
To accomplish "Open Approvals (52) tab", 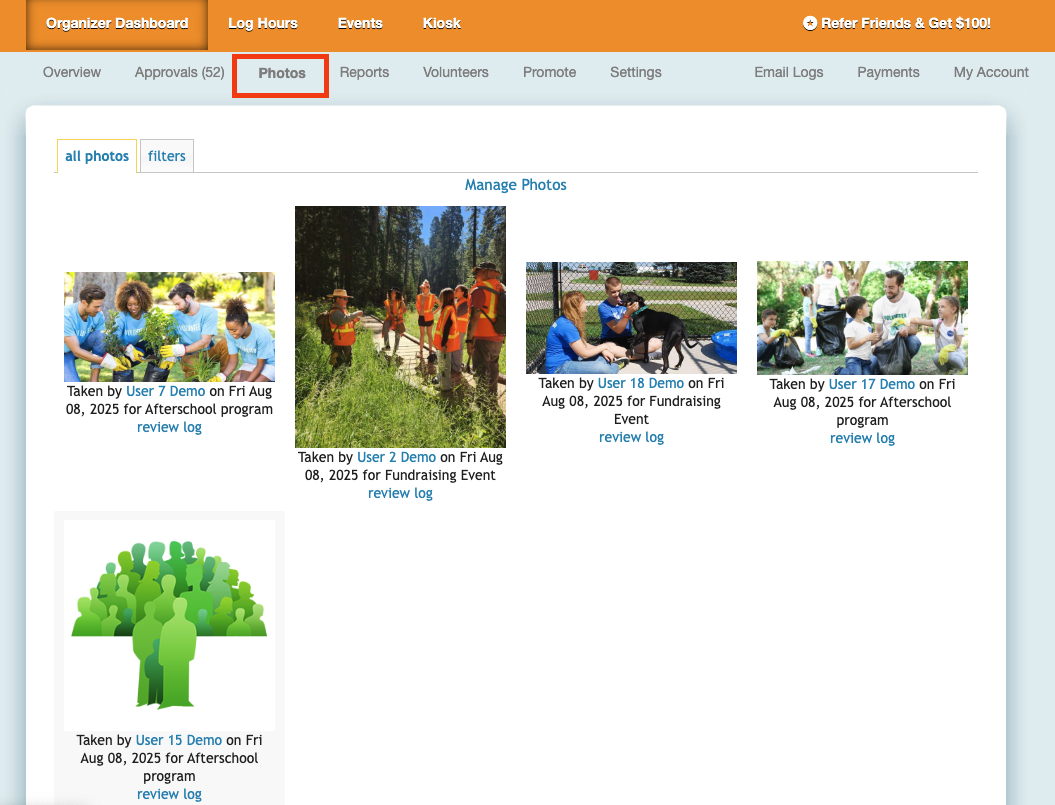I will point(180,73).
